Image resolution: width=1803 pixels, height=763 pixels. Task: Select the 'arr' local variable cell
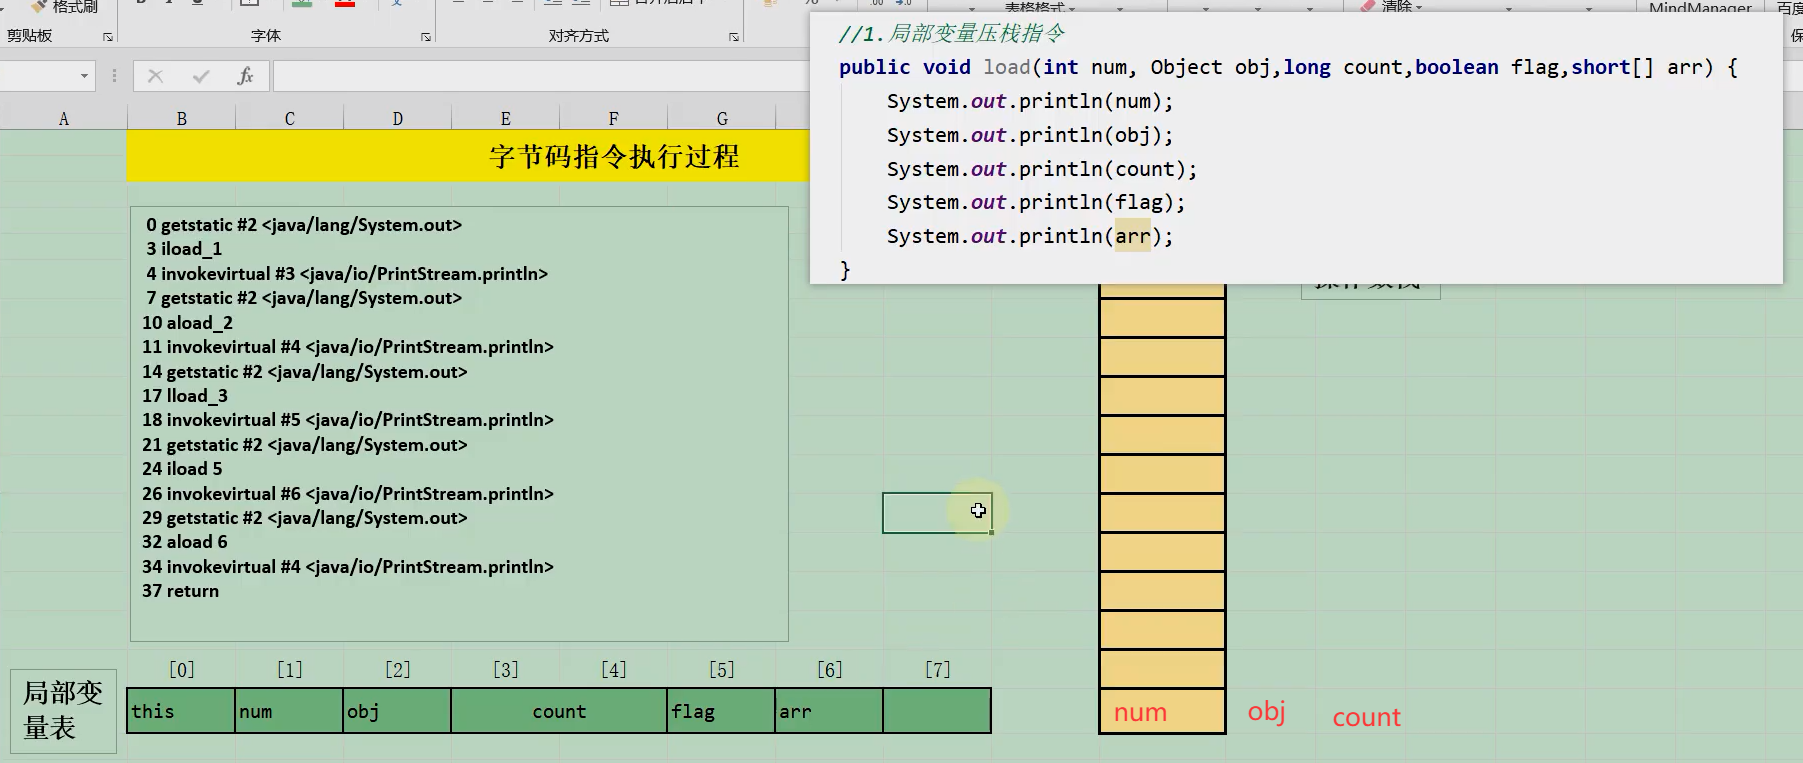829,711
